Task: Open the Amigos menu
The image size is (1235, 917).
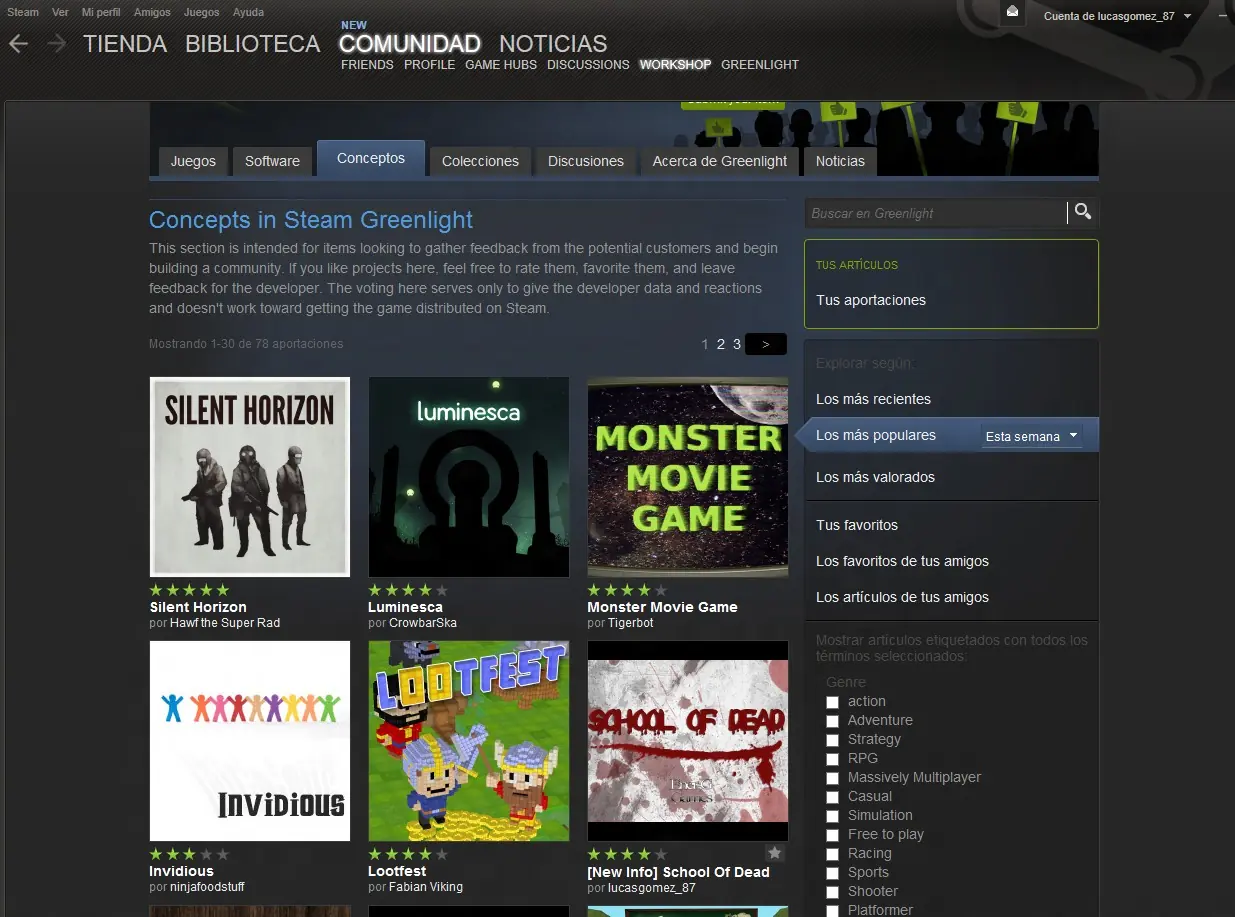Action: [x=152, y=12]
